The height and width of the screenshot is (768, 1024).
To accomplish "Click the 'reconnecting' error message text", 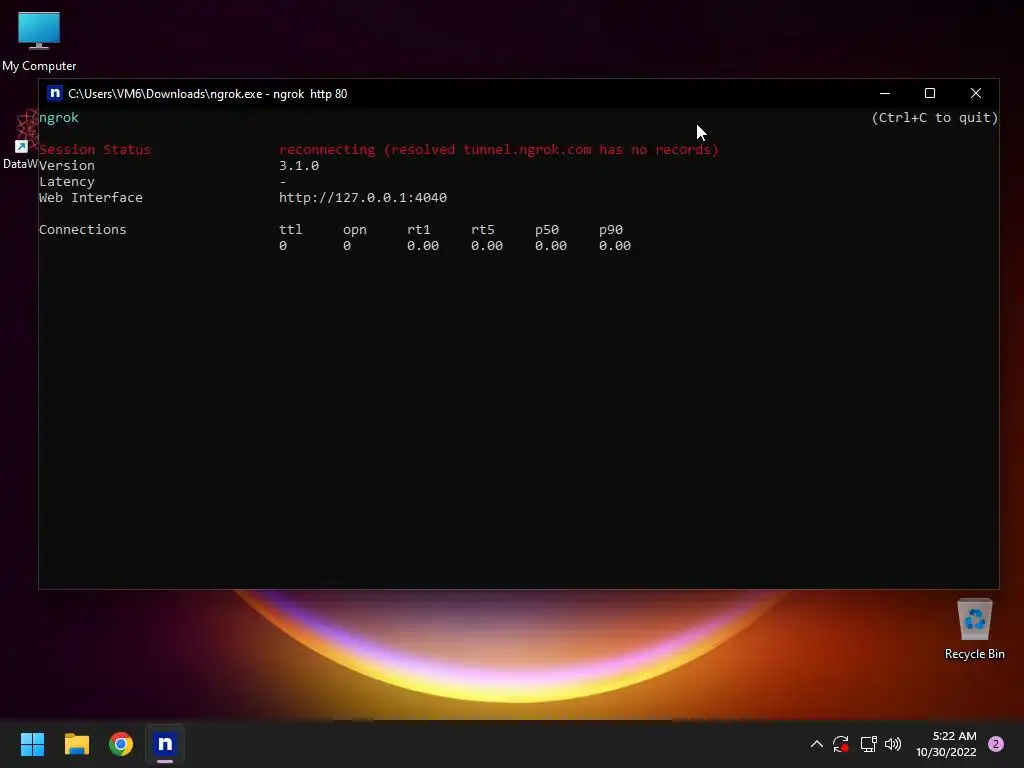I will (x=499, y=150).
